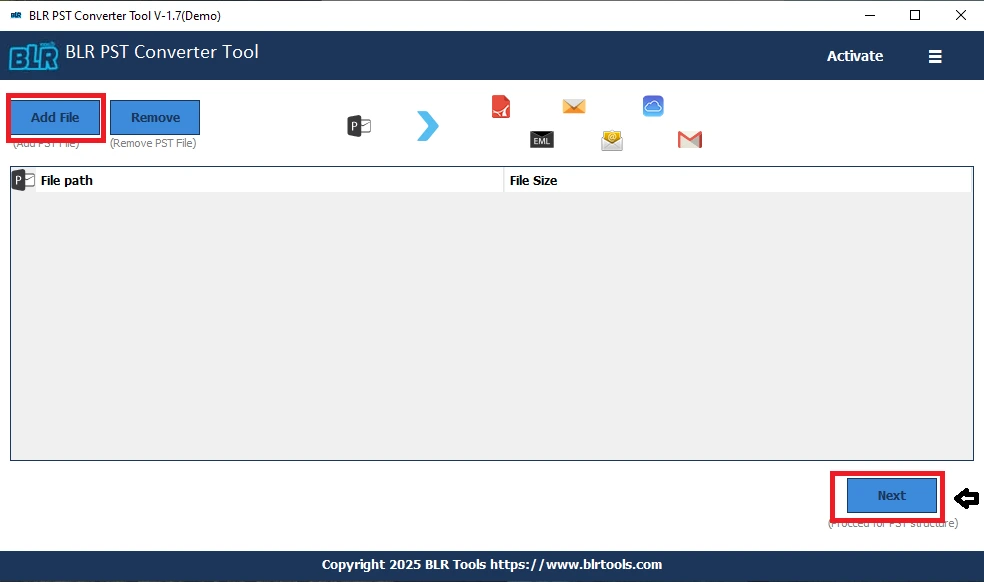
Task: Select the EML format icon
Action: (x=542, y=139)
